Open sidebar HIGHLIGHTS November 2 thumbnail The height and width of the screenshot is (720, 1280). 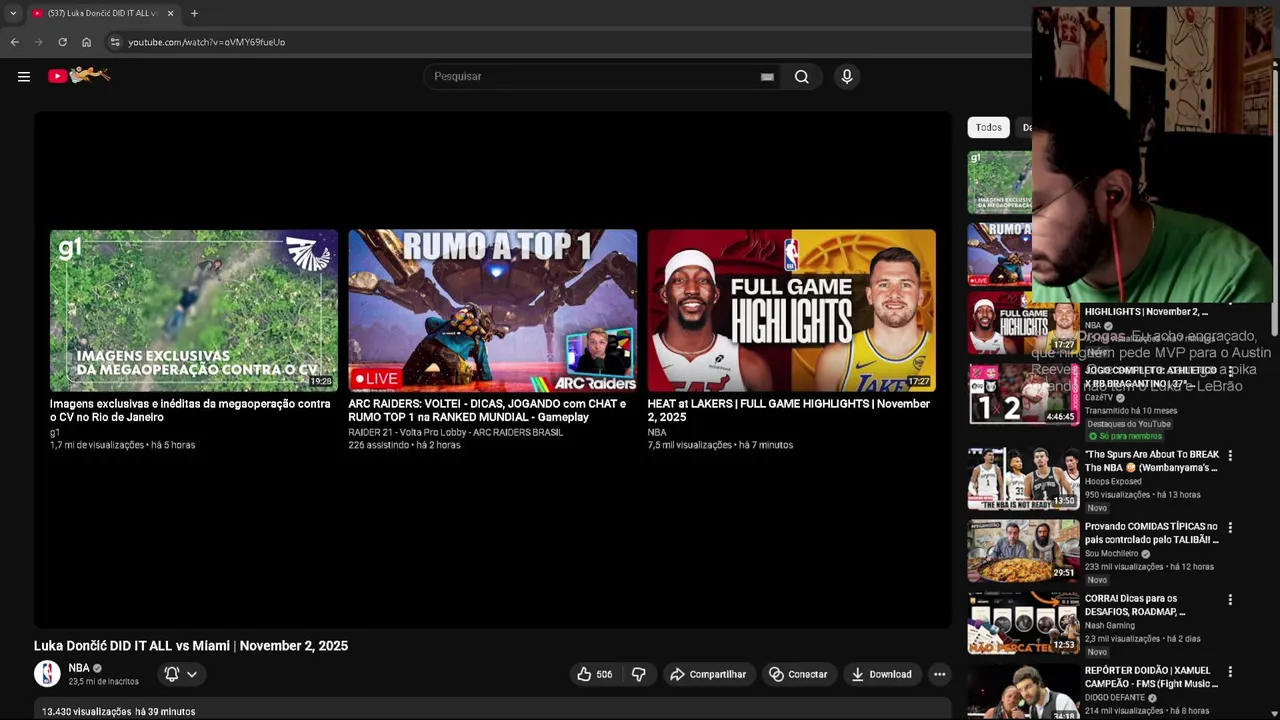1023,322
